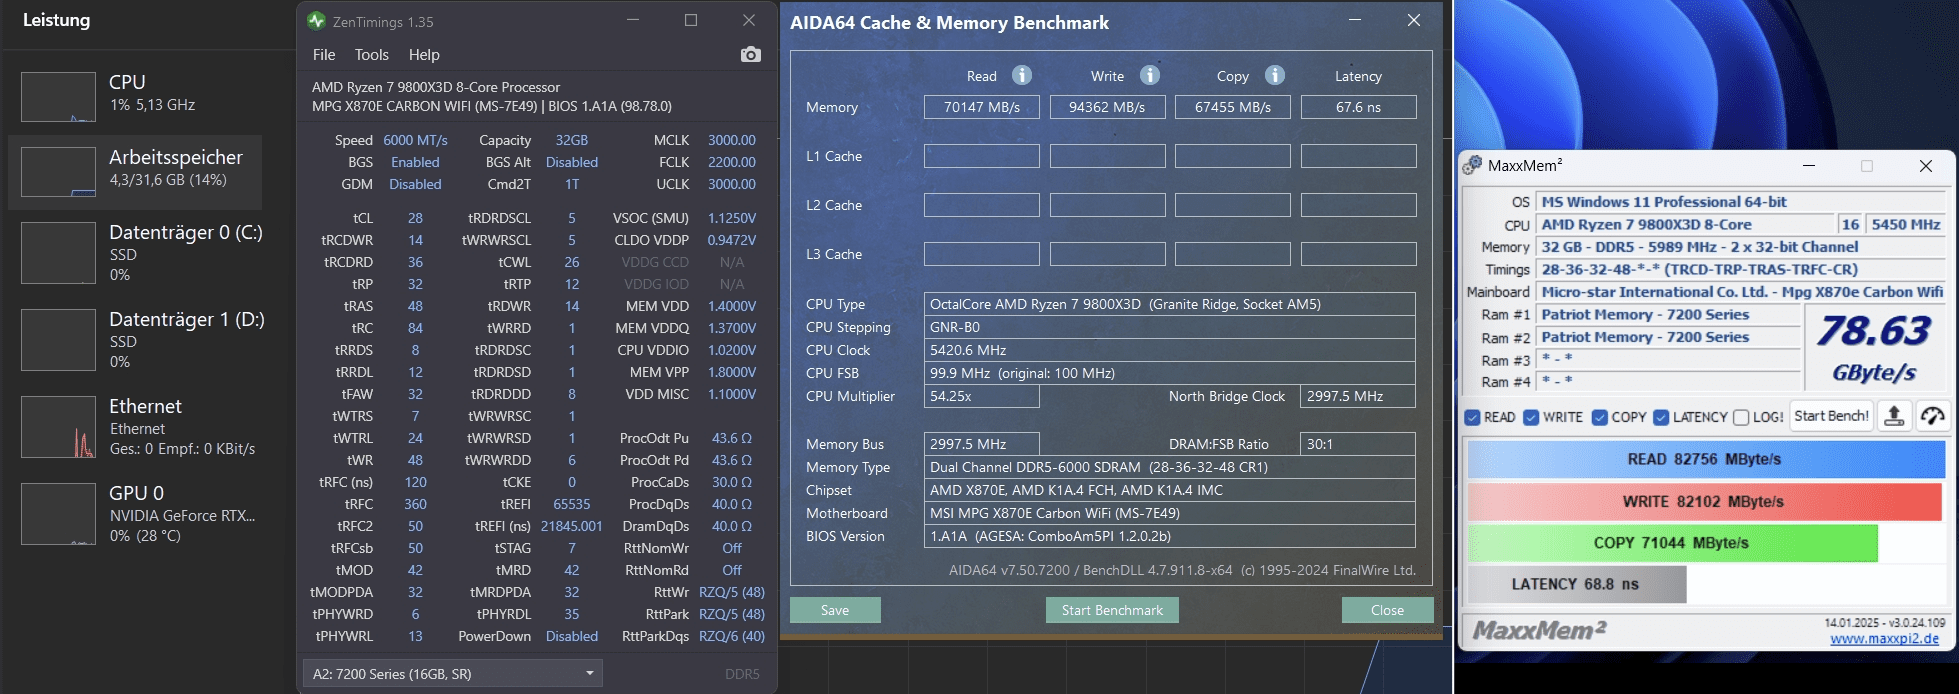Image resolution: width=1959 pixels, height=694 pixels.
Task: Click Start Benchmark in AIDA64
Action: point(1112,610)
